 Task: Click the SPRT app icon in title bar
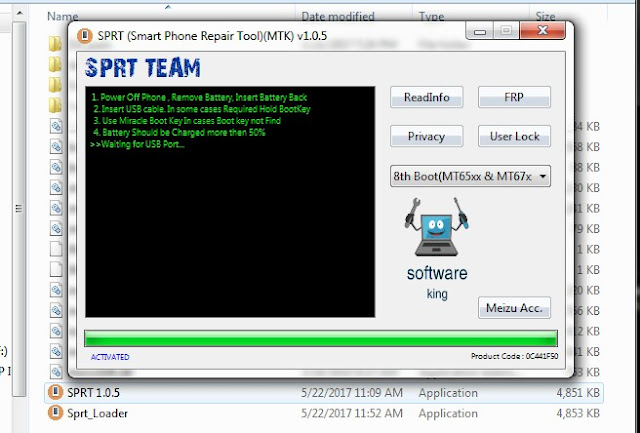(84, 36)
